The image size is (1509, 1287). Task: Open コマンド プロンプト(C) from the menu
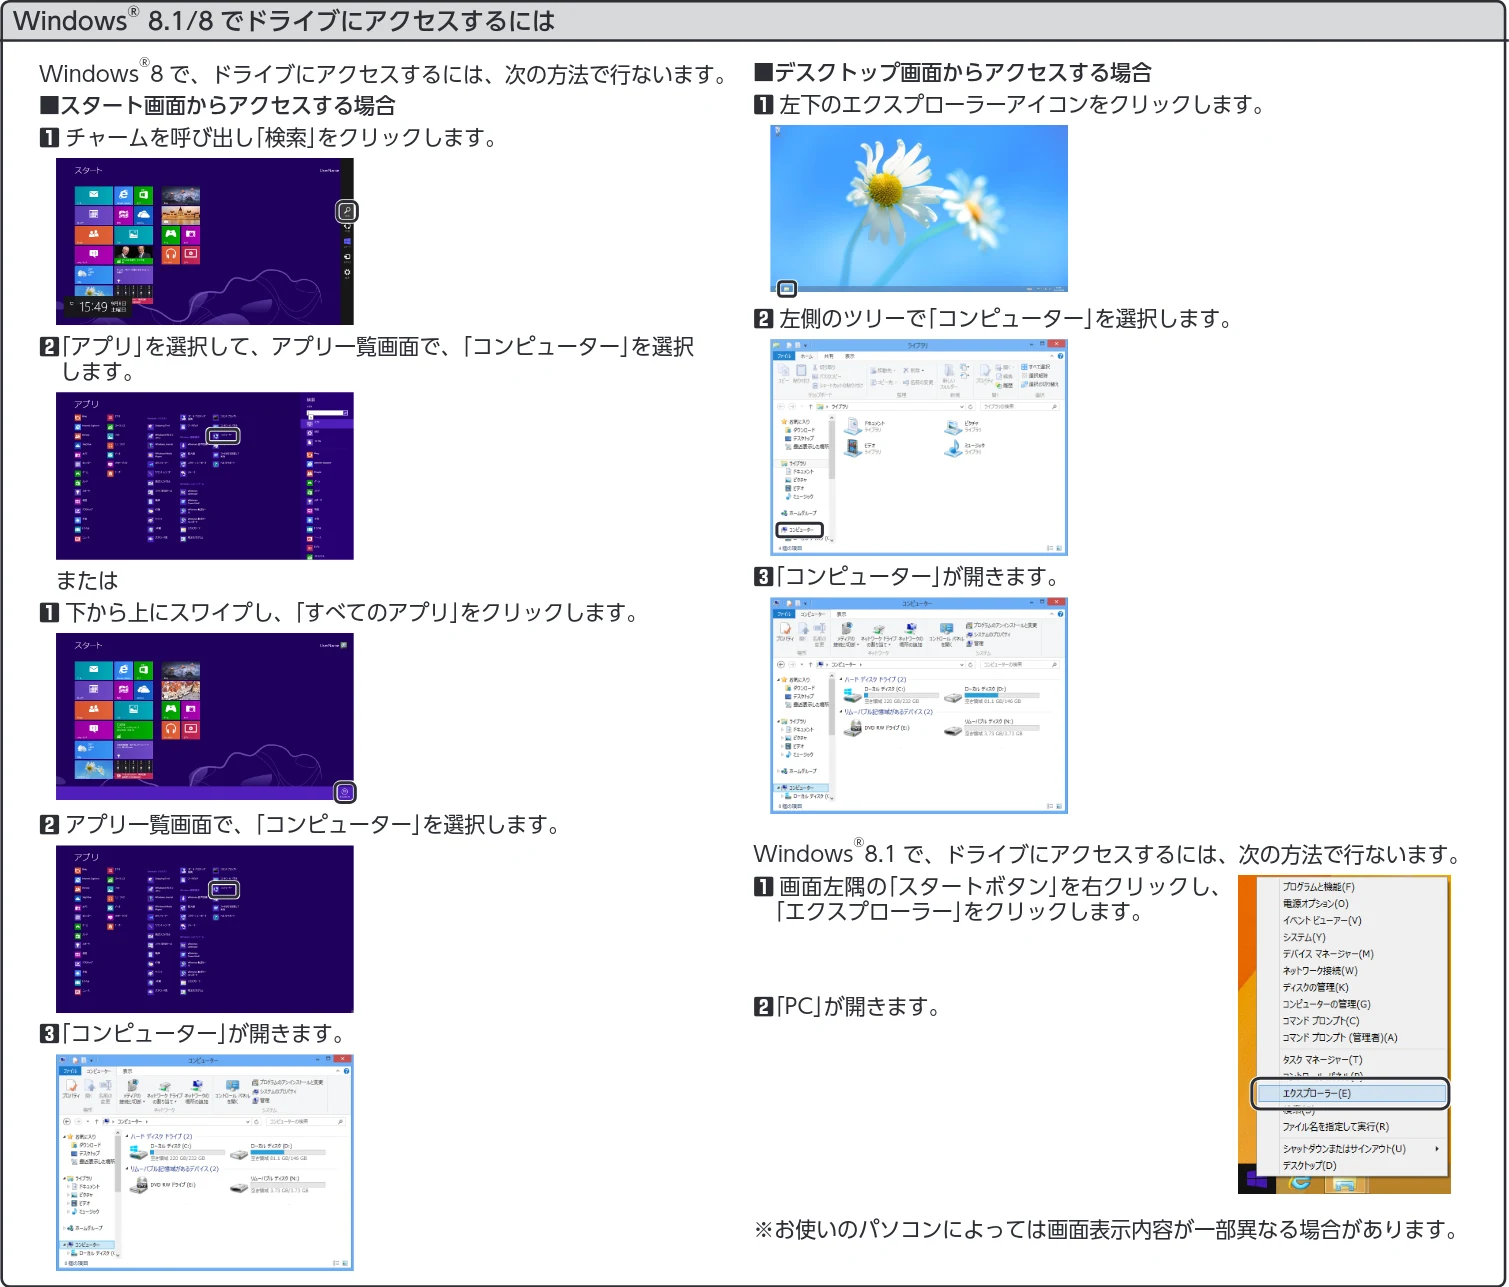[x=1321, y=1021]
